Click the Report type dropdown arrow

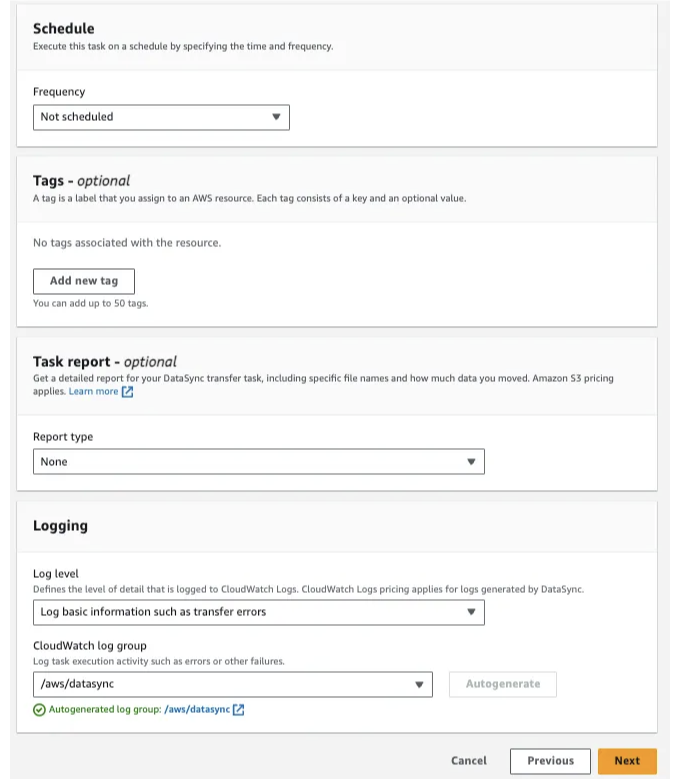pos(471,462)
